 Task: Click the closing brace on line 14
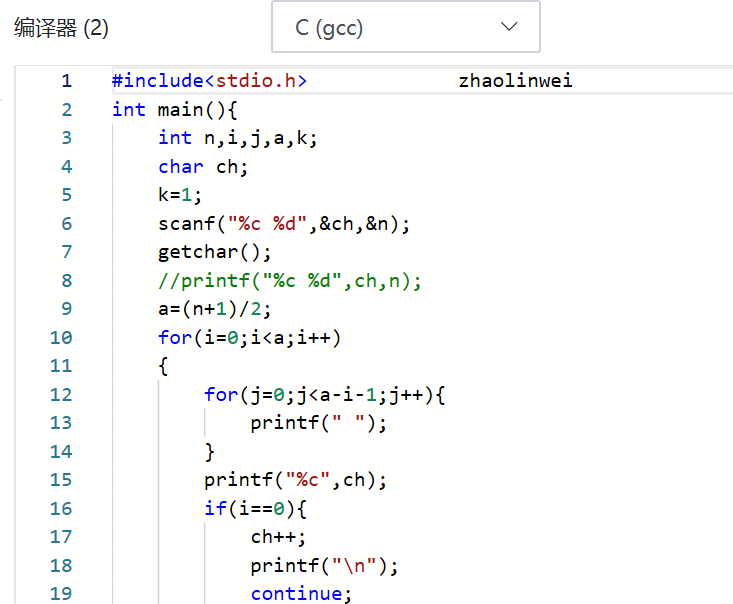click(209, 452)
